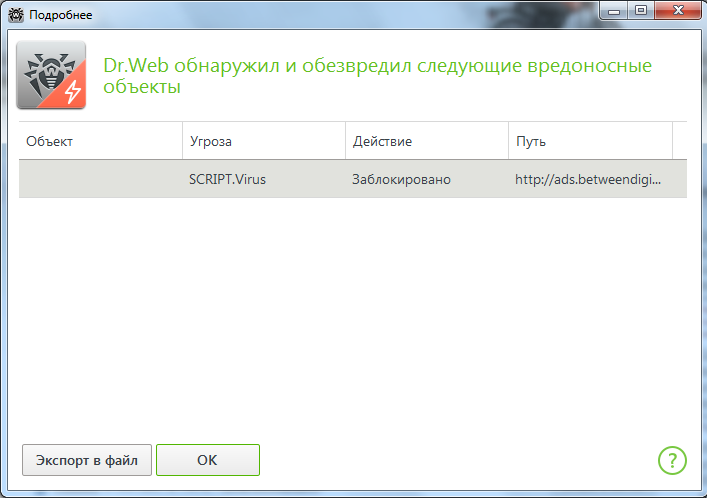707x500 pixels.
Task: Maximize the Подробнее window
Action: pyautogui.click(x=641, y=11)
